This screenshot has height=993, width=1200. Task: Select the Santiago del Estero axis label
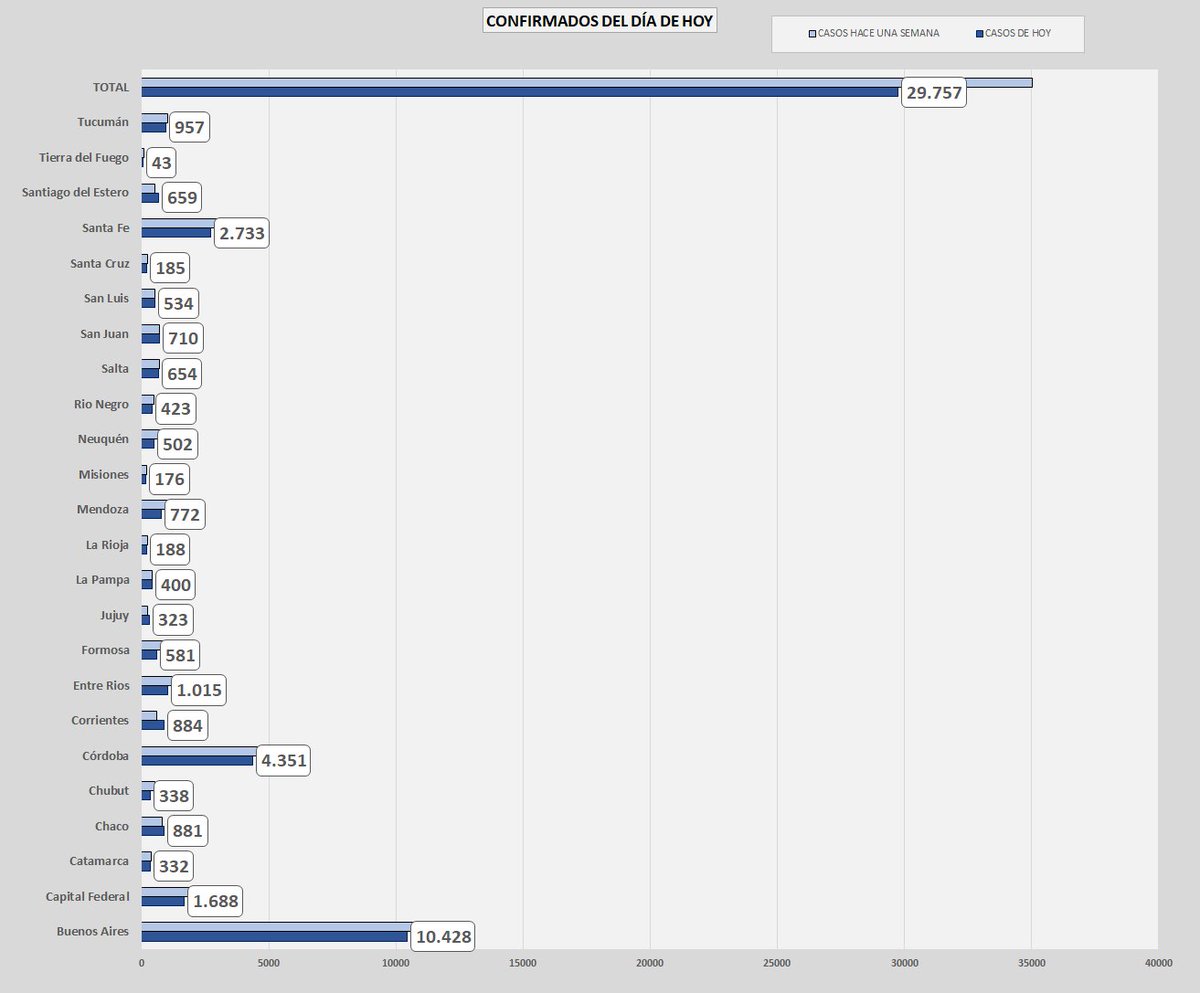click(76, 193)
